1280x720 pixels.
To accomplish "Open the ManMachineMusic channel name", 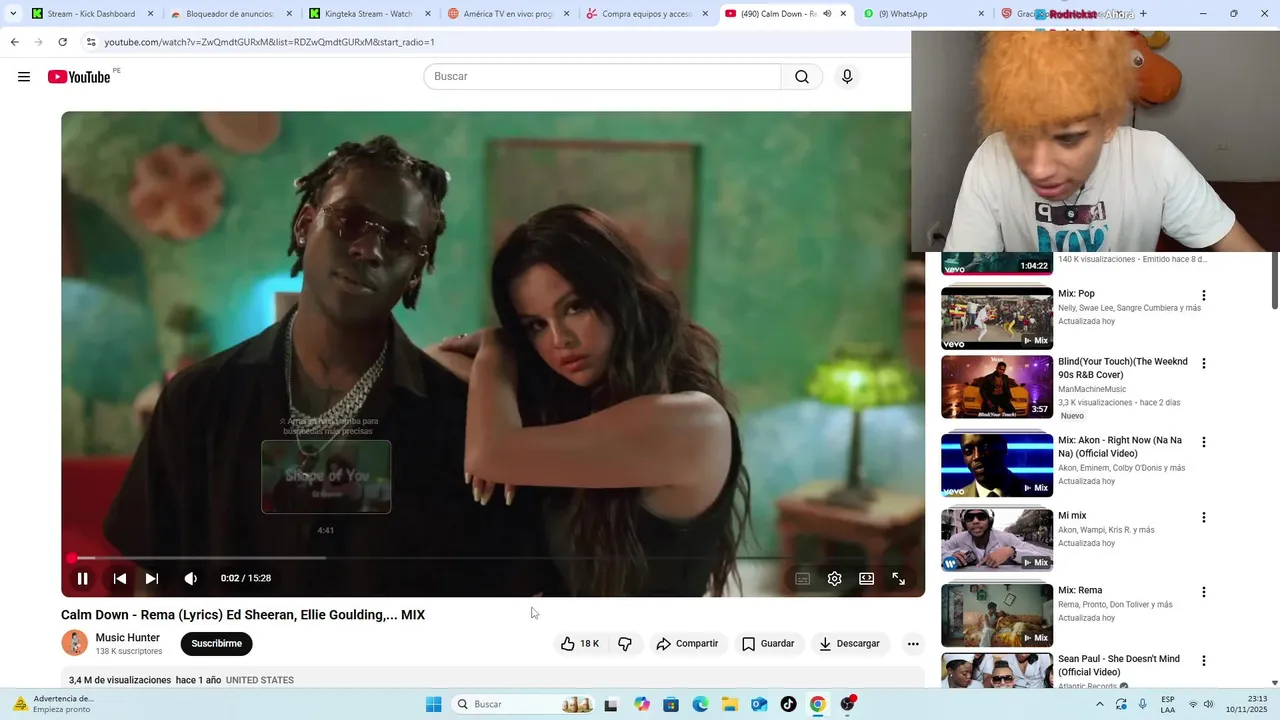I will click(x=1092, y=390).
